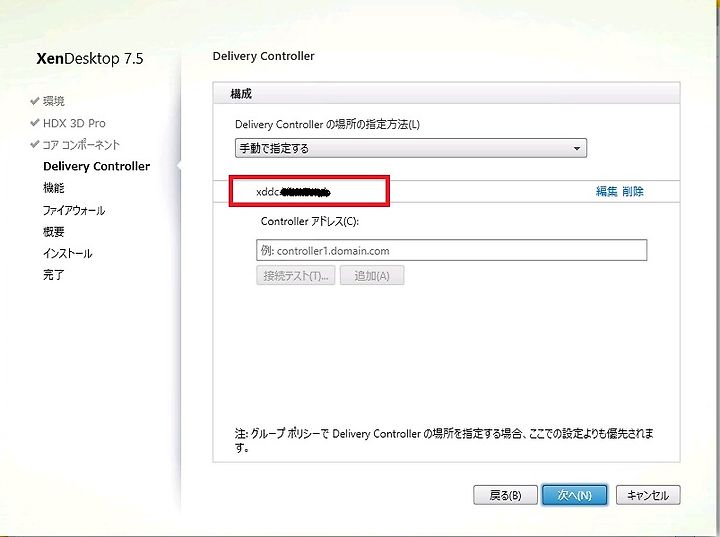The height and width of the screenshot is (537, 720).
Task: Click the 編集 link for the xddc controller
Action: (606, 191)
